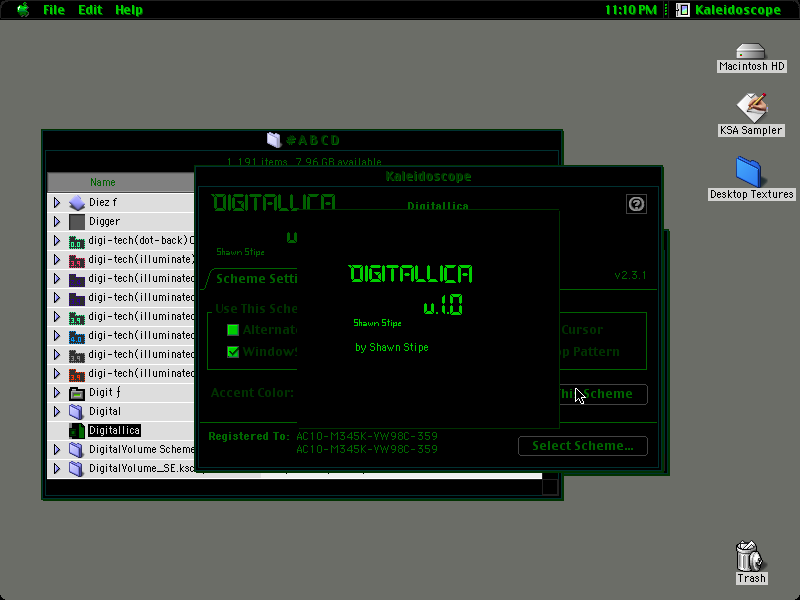The image size is (800, 600).
Task: Uncheck the Windows checkbox in Kaleidoscope
Action: click(x=233, y=352)
